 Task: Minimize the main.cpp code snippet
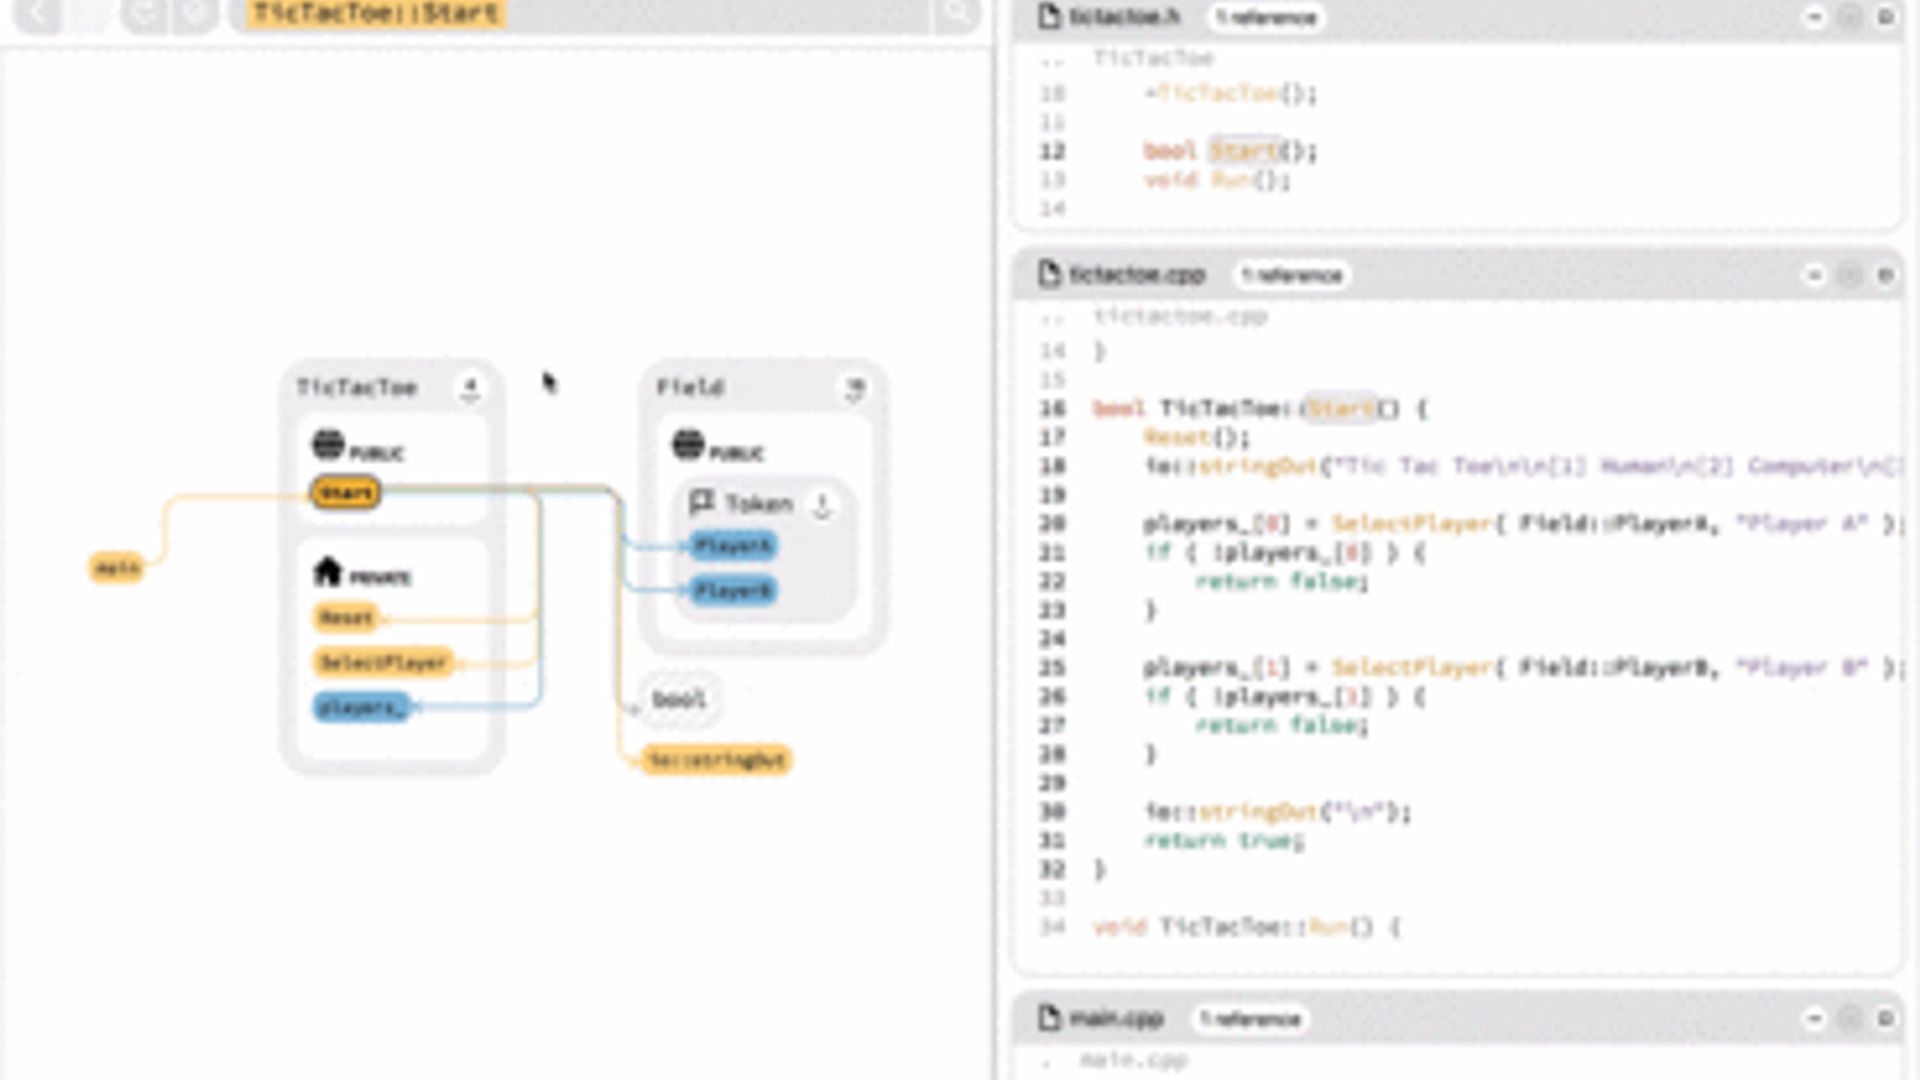pyautogui.click(x=1814, y=1019)
